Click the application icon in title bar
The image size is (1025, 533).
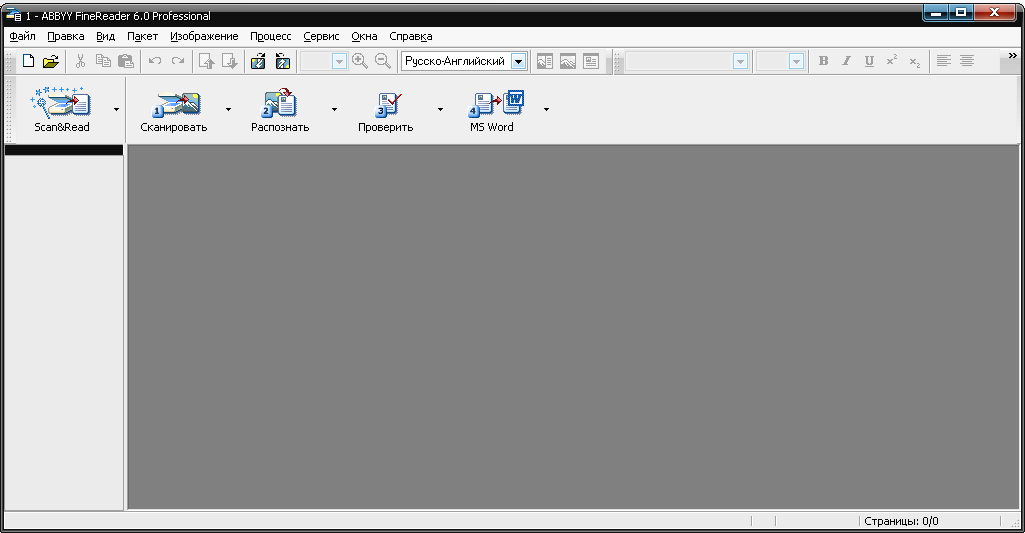click(13, 14)
